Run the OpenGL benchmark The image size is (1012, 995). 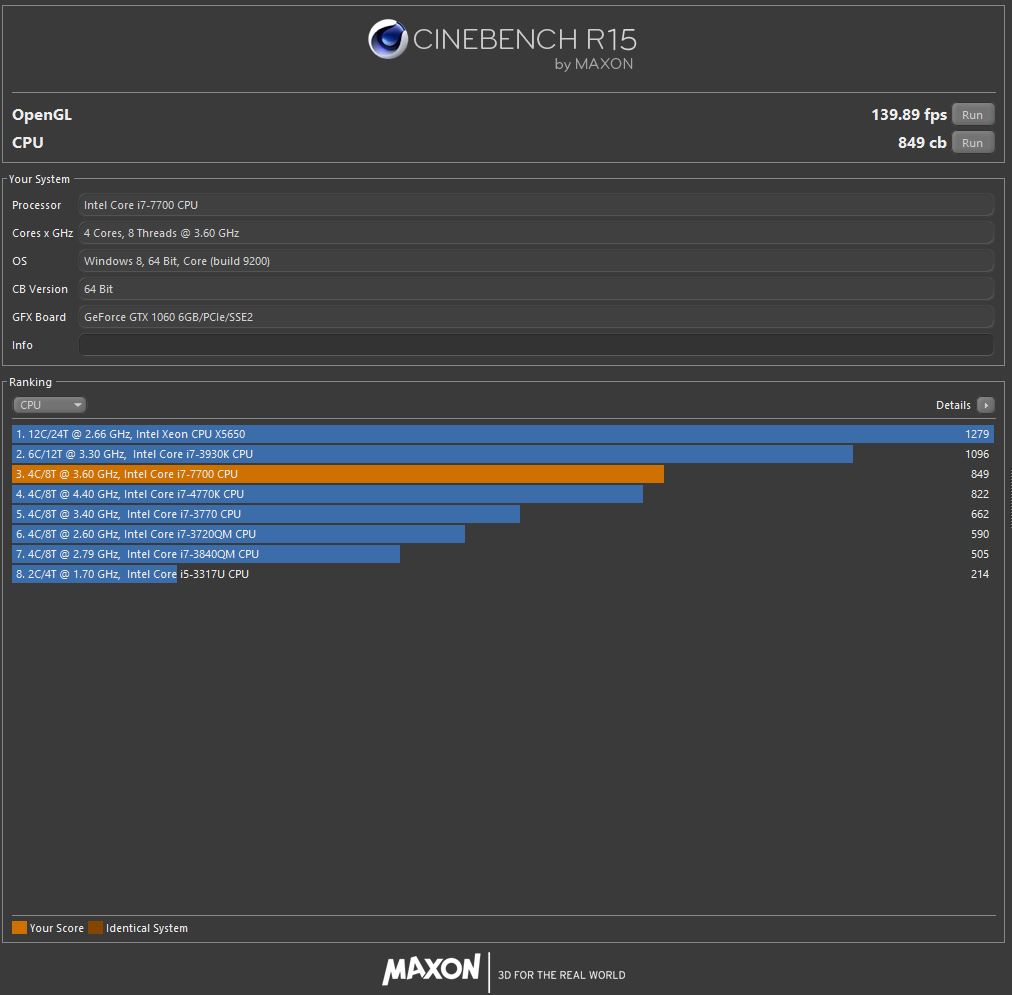973,115
